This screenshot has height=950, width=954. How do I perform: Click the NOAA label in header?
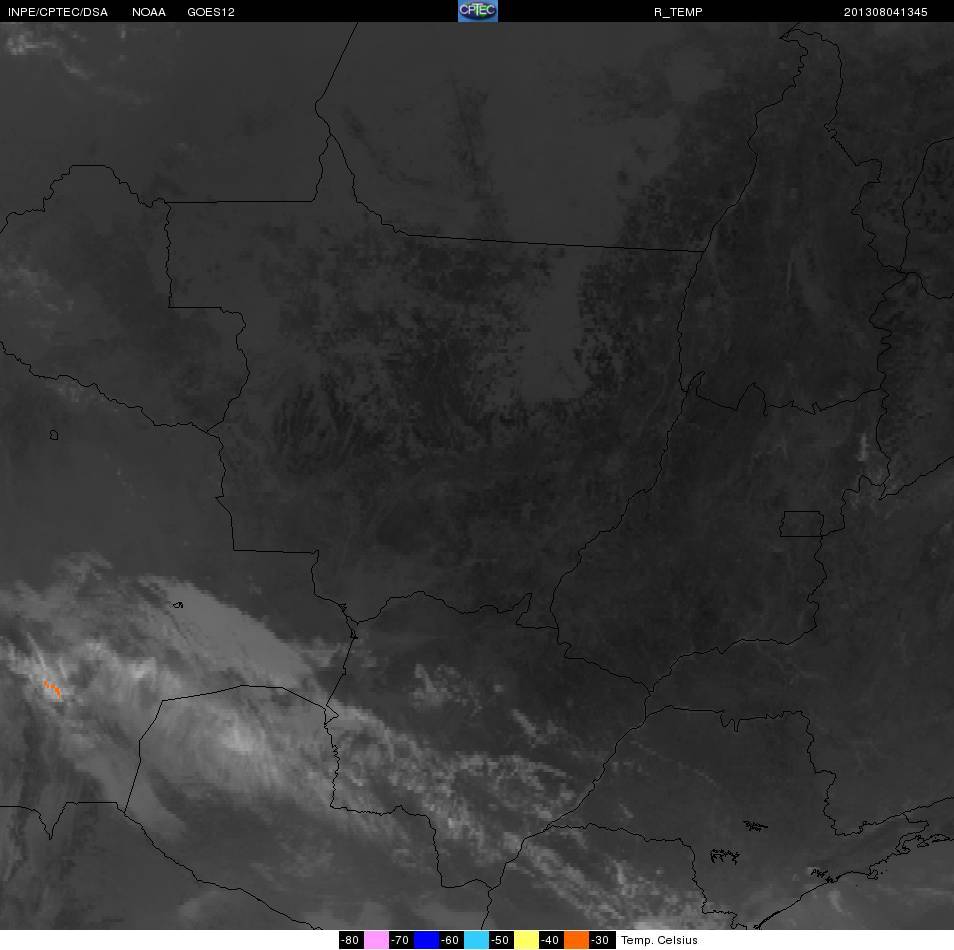point(148,12)
